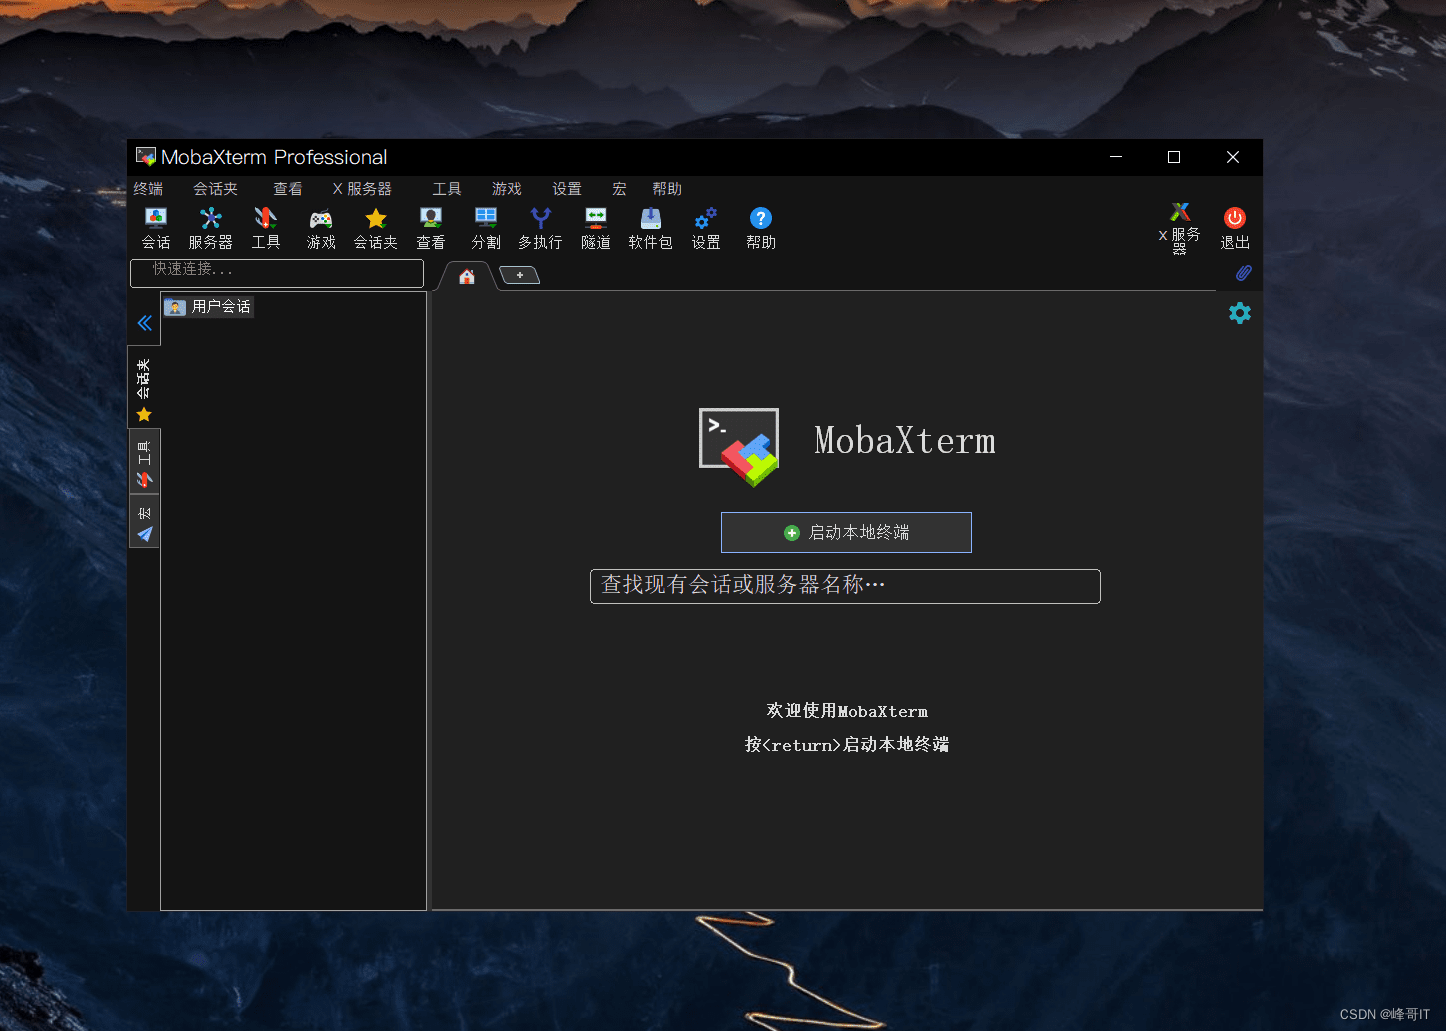Select the 用户会话 tree item
Viewport: 1446px width, 1031px height.
[209, 307]
